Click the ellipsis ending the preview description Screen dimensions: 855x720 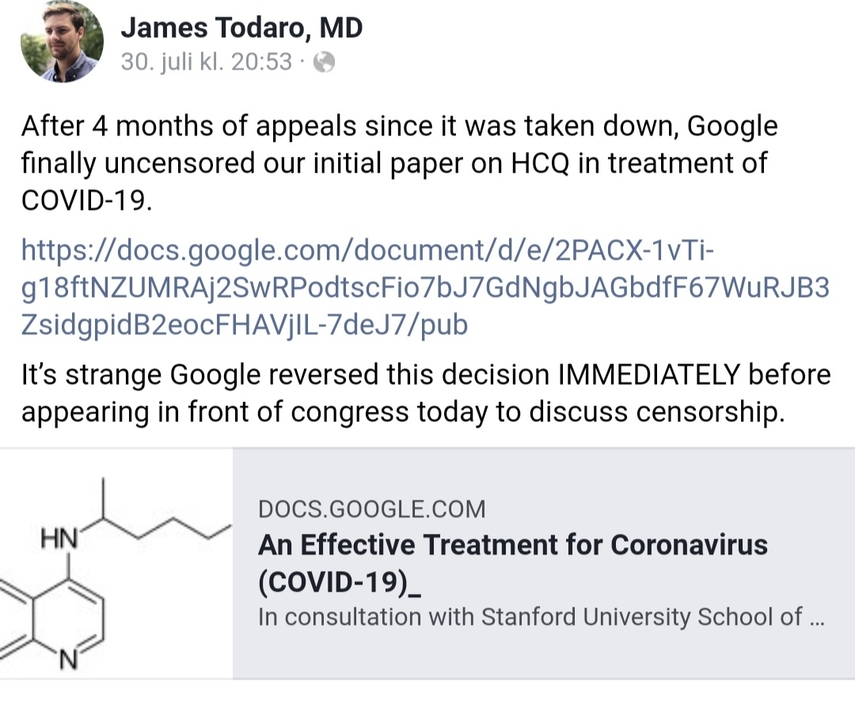[817, 618]
